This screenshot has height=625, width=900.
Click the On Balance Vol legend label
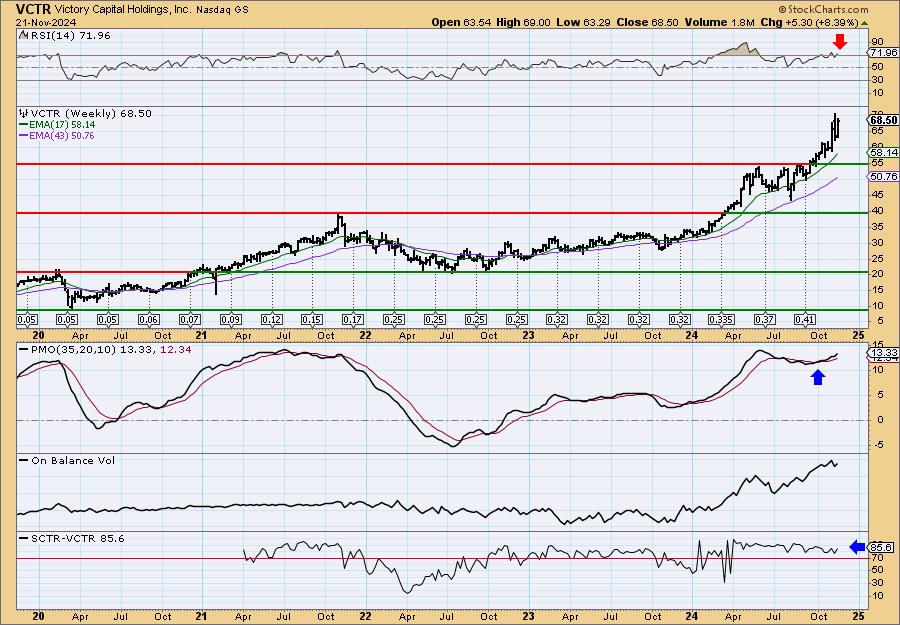pos(72,460)
